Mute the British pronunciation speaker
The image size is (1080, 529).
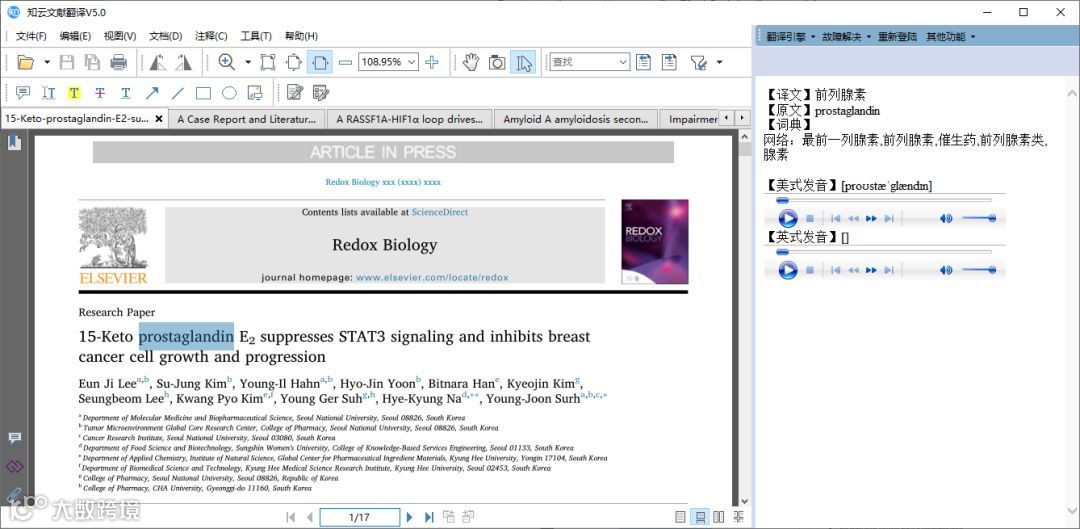pos(946,270)
